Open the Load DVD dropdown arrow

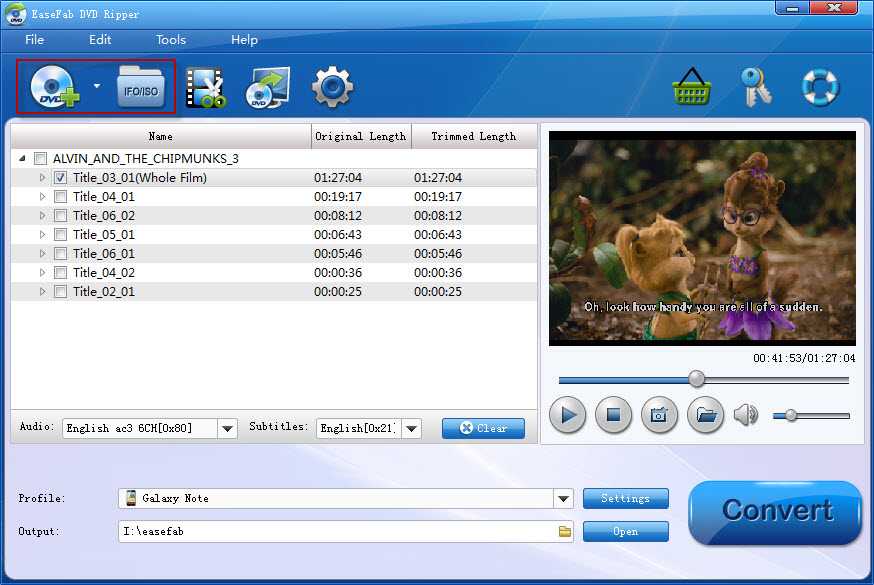point(96,86)
